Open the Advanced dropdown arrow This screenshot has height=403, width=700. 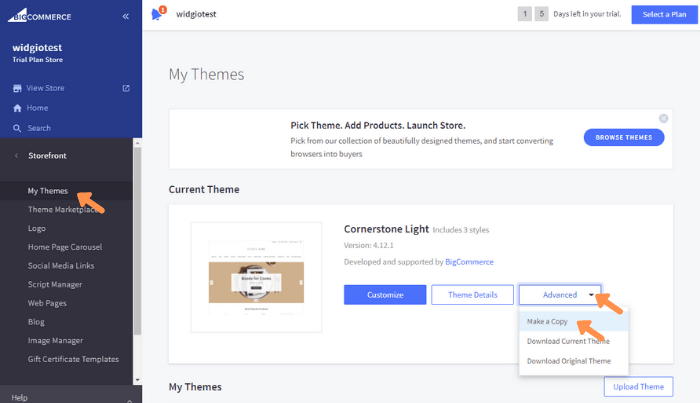click(x=591, y=295)
